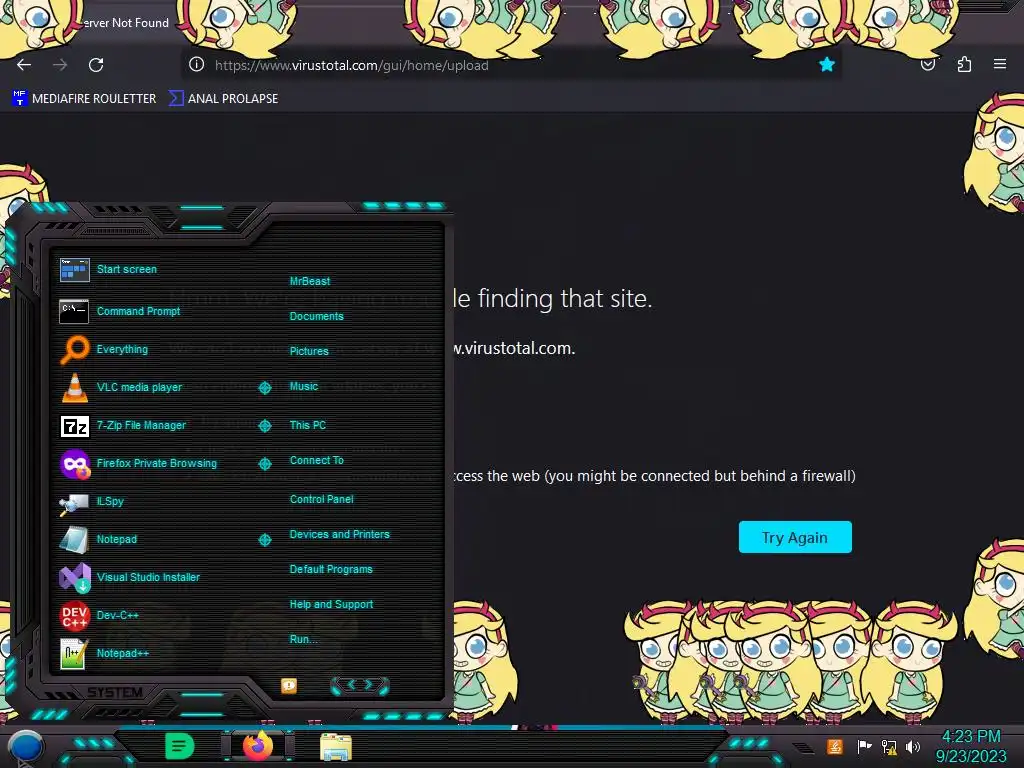Open Pictures in the start menu
The height and width of the screenshot is (768, 1024).
click(309, 351)
